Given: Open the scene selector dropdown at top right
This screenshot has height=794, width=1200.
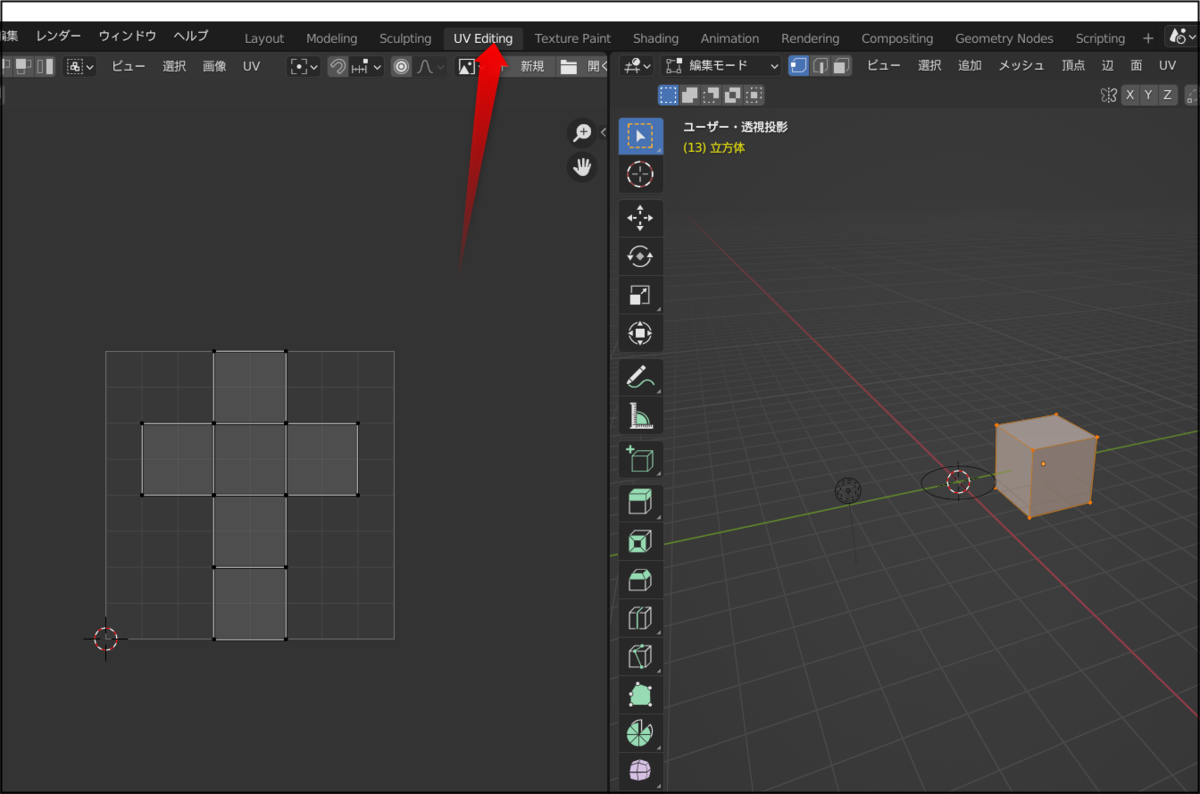Looking at the screenshot, I should (1182, 38).
